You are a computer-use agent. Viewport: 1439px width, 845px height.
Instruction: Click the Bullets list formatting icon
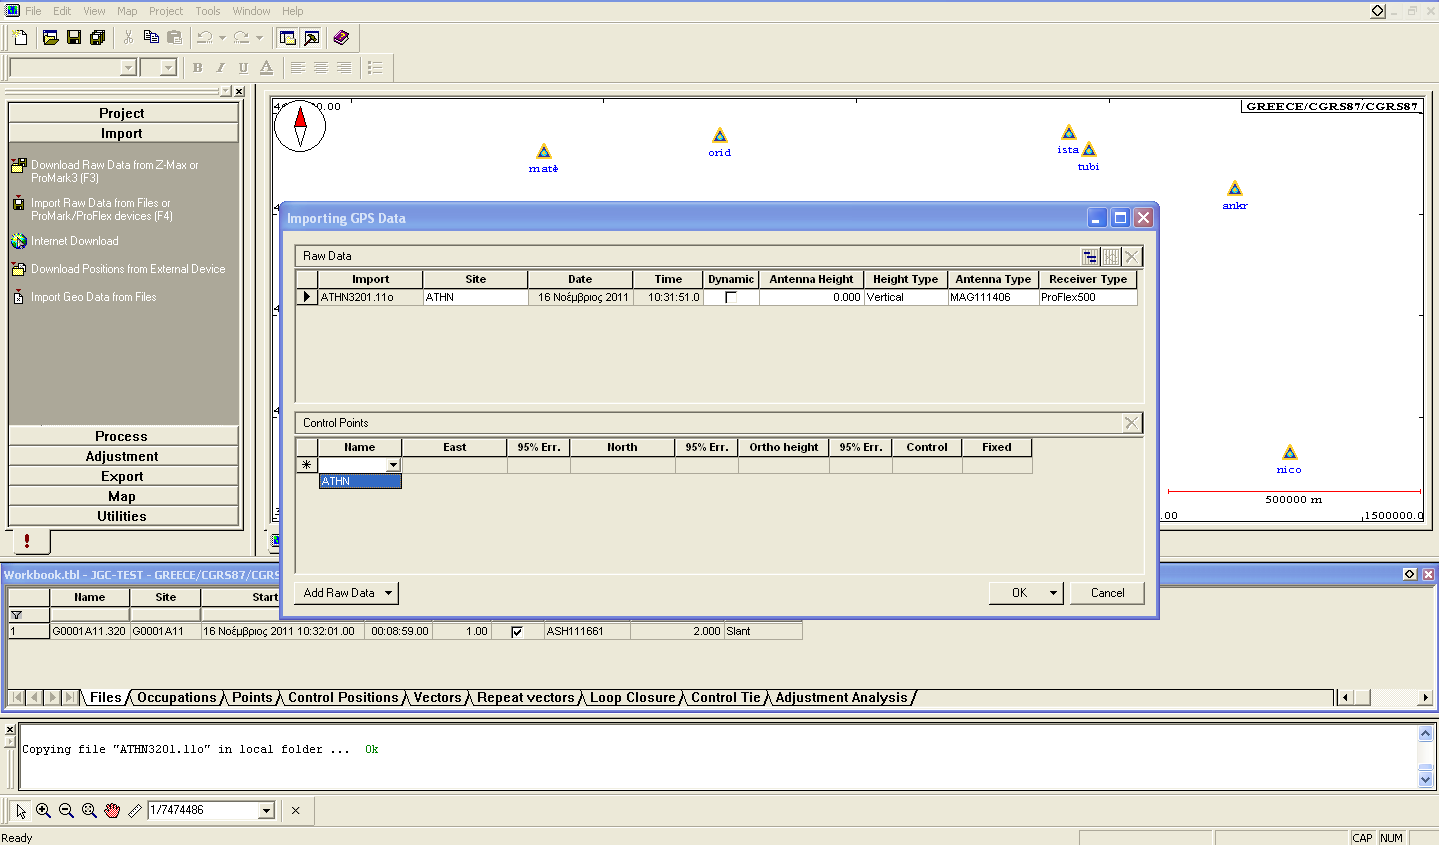(375, 67)
